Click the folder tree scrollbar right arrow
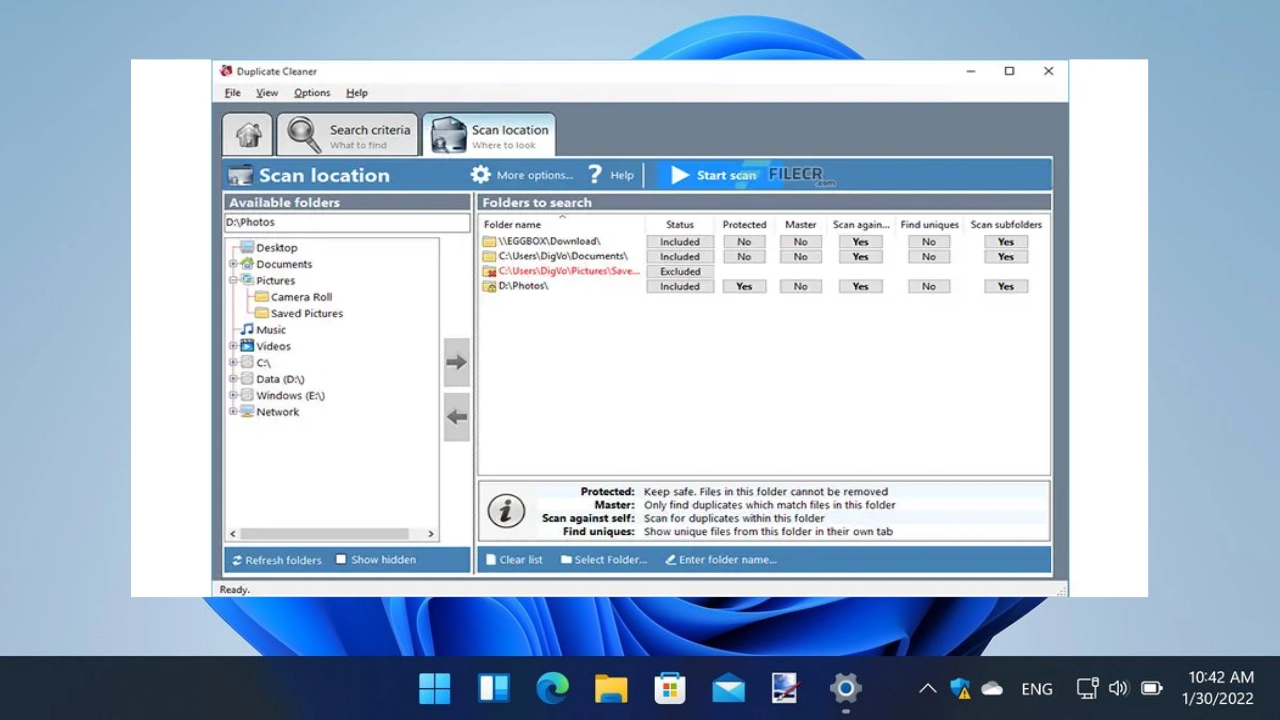Image resolution: width=1280 pixels, height=720 pixels. tap(431, 534)
